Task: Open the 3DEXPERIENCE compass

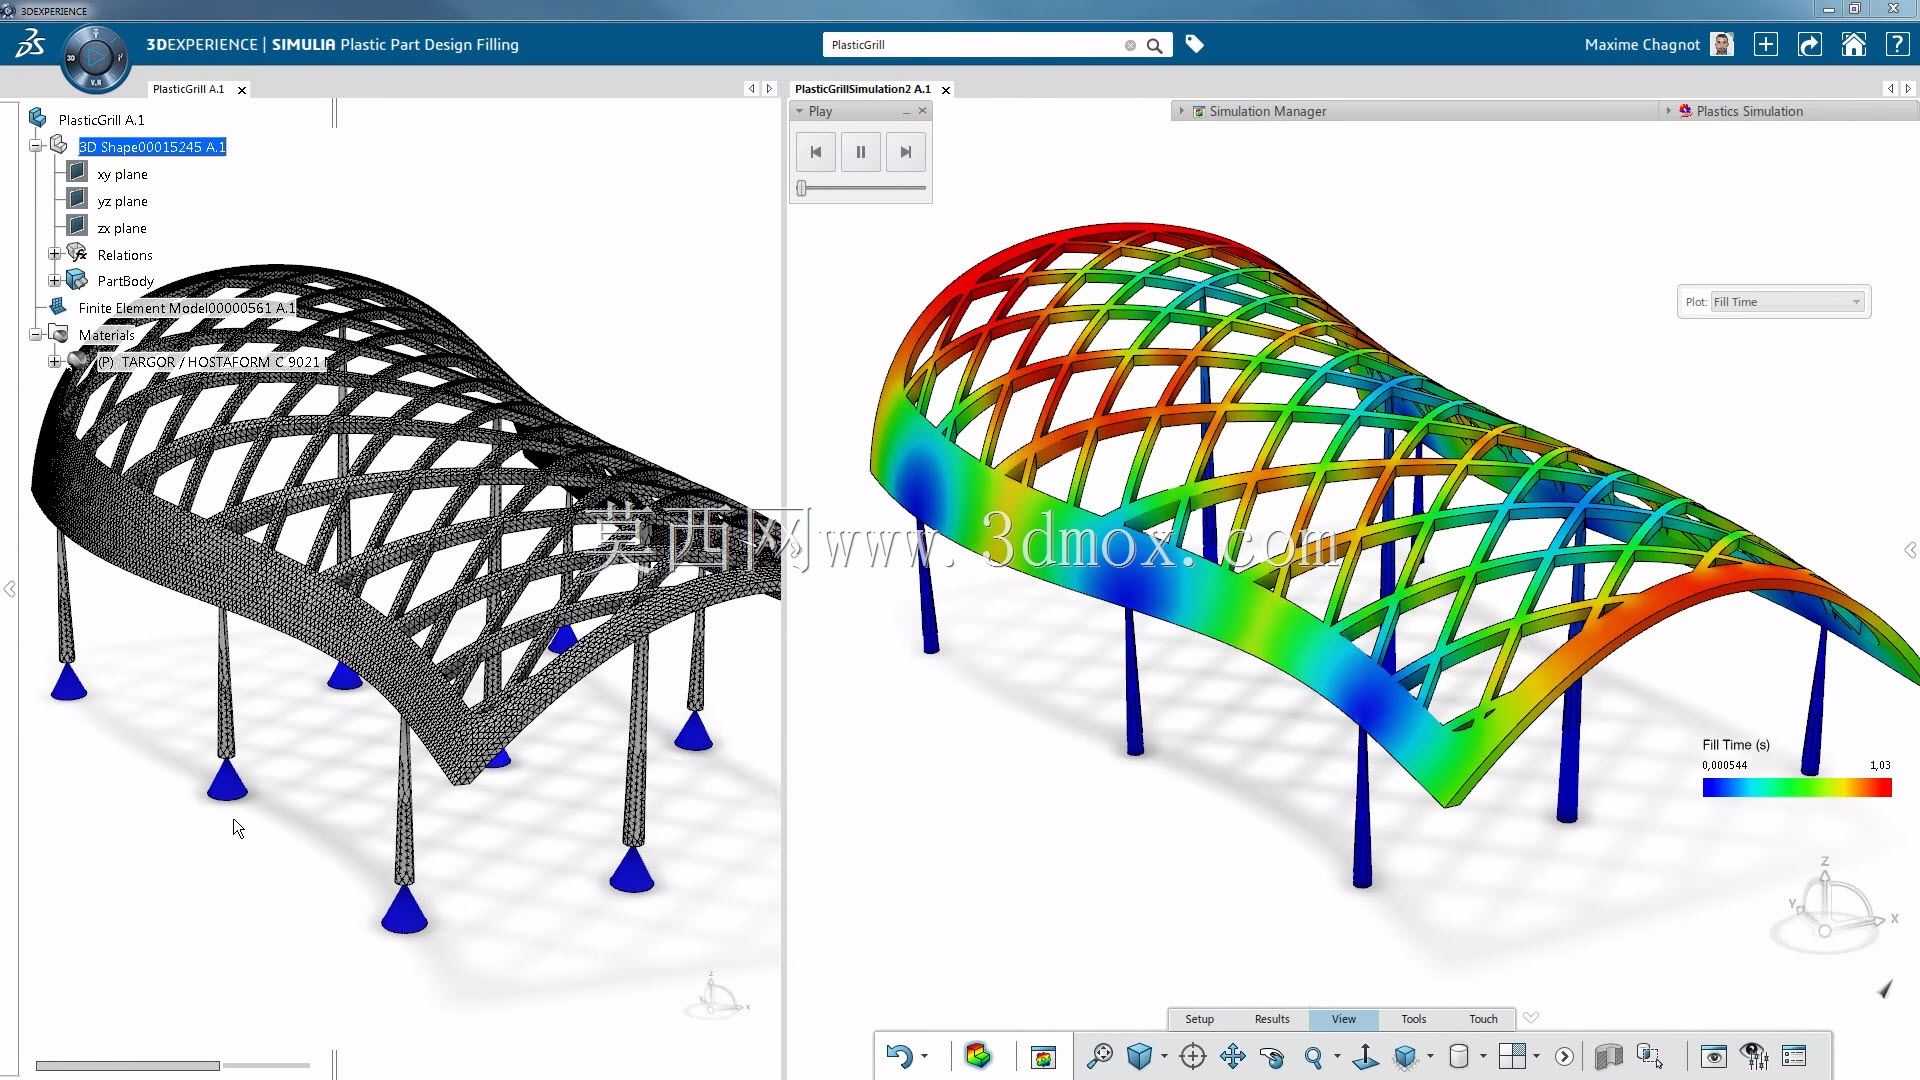Action: [x=95, y=58]
